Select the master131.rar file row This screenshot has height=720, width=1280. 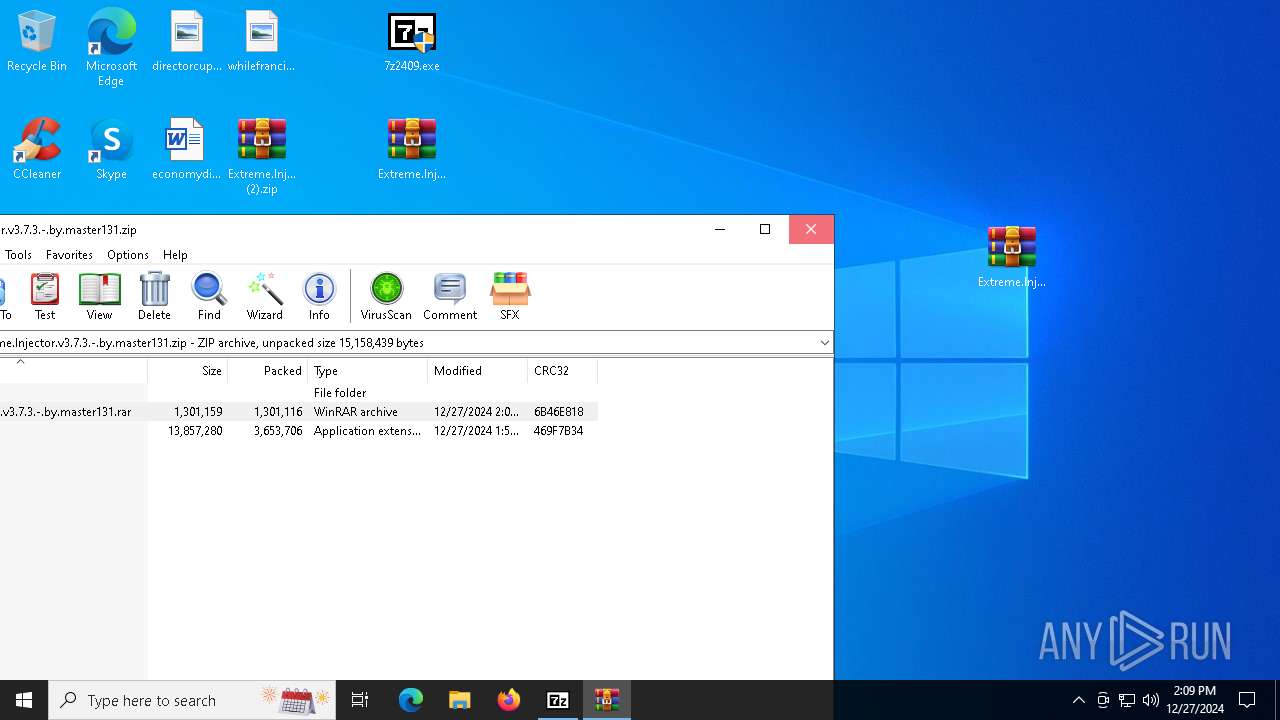pos(299,412)
